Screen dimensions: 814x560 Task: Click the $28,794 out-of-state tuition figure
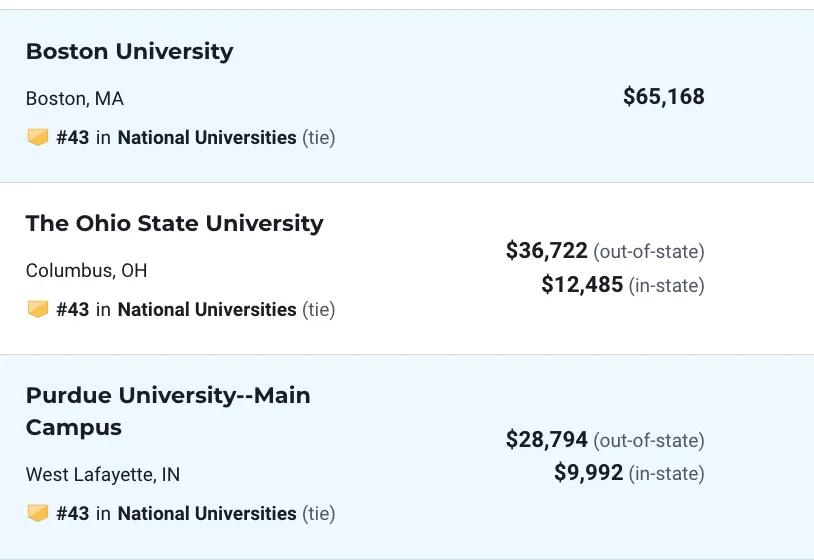pyautogui.click(x=546, y=440)
